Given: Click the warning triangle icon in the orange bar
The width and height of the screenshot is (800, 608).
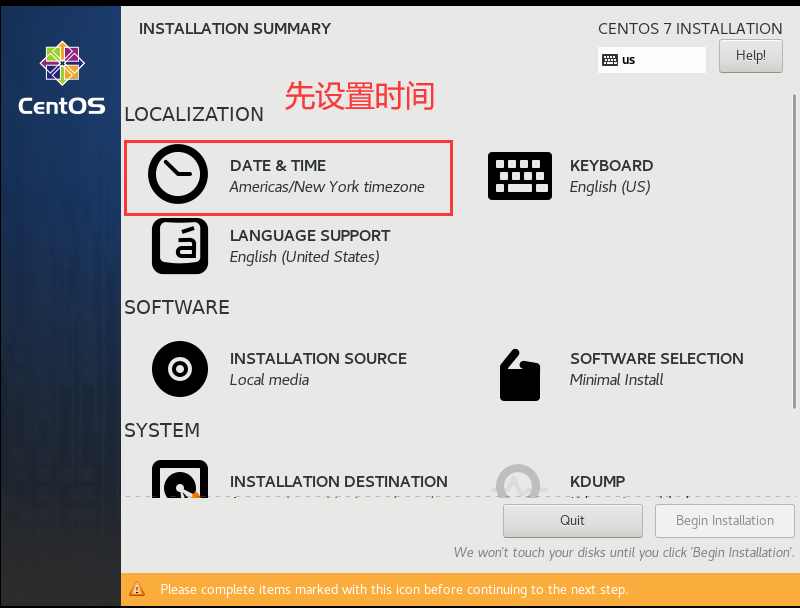Looking at the screenshot, I should click(137, 589).
